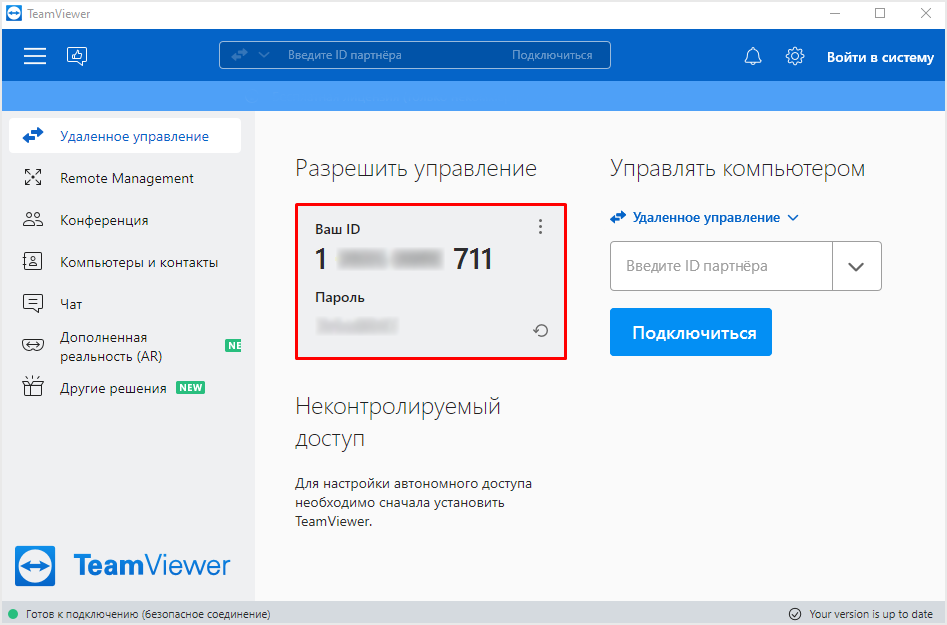
Task: Click the Remote Management icon
Action: tap(33, 178)
